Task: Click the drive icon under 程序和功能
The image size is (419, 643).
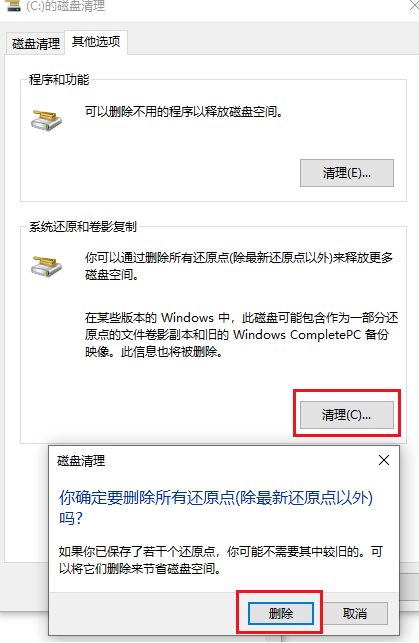Action: tap(46, 120)
